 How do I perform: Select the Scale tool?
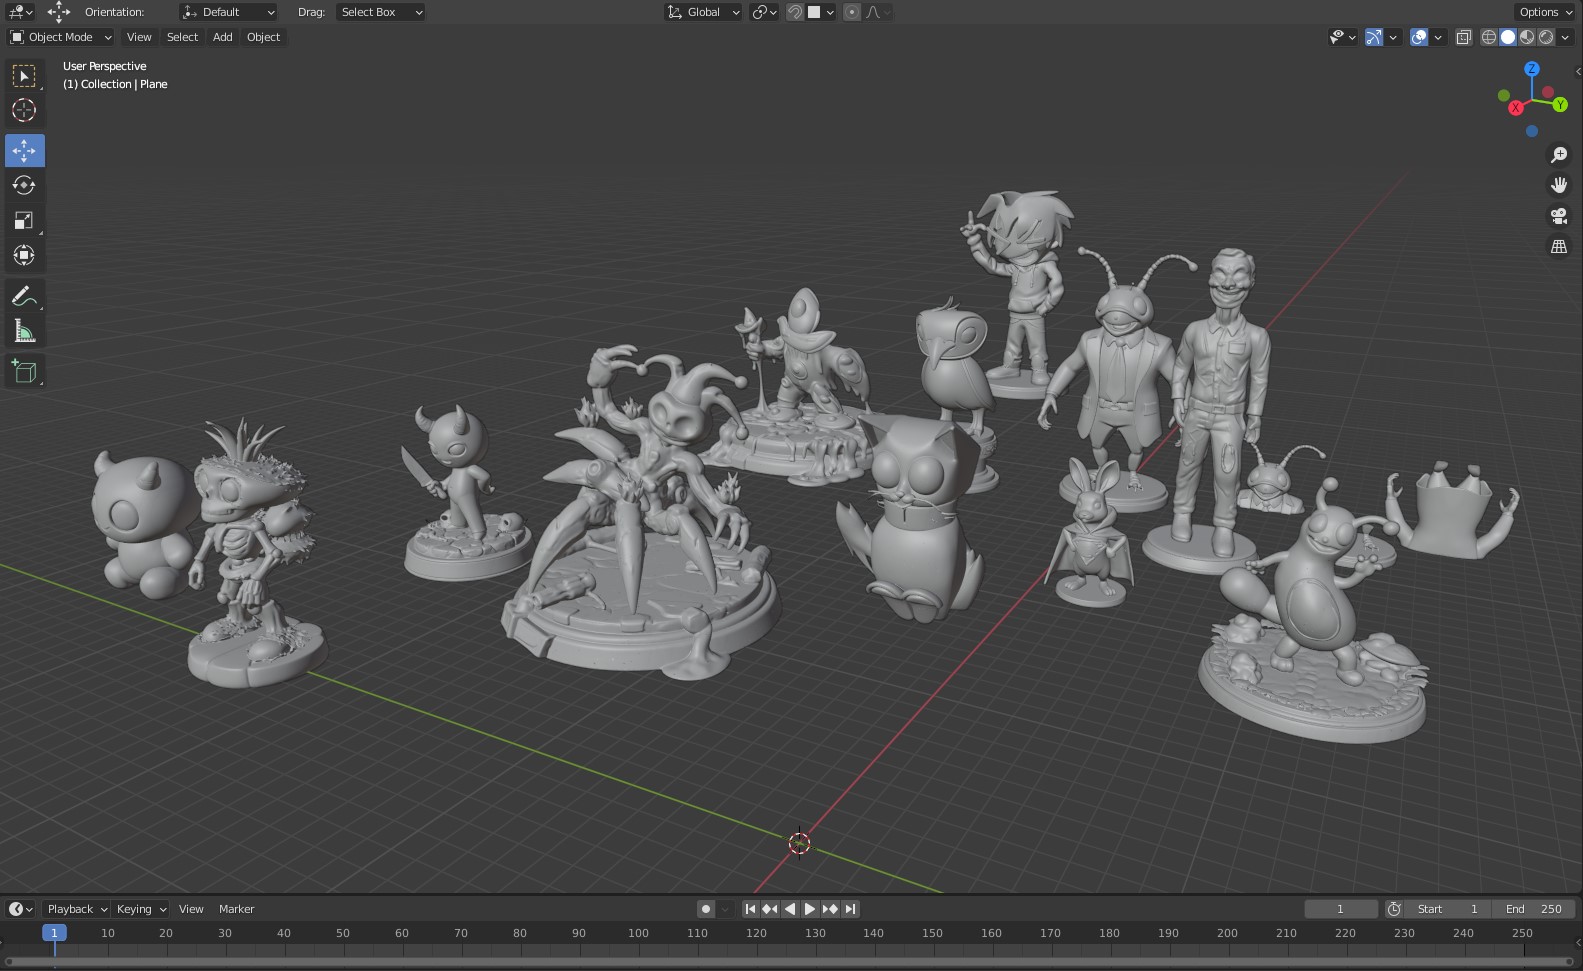click(24, 221)
